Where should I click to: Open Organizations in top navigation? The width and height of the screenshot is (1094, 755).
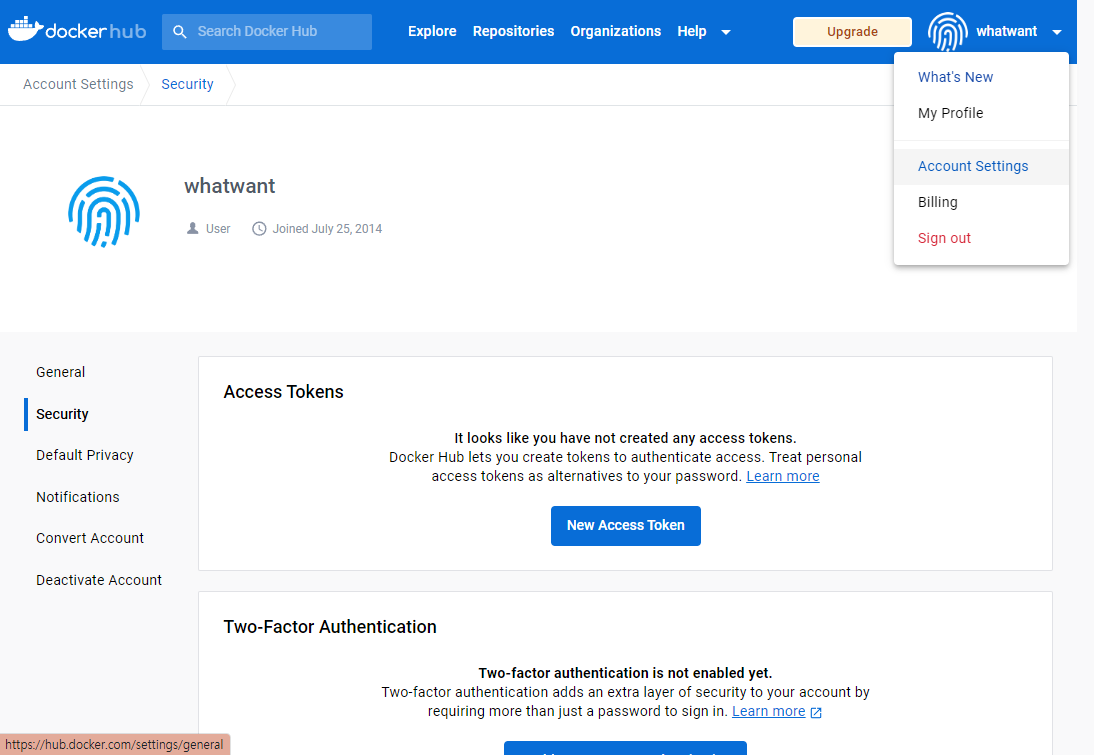615,31
